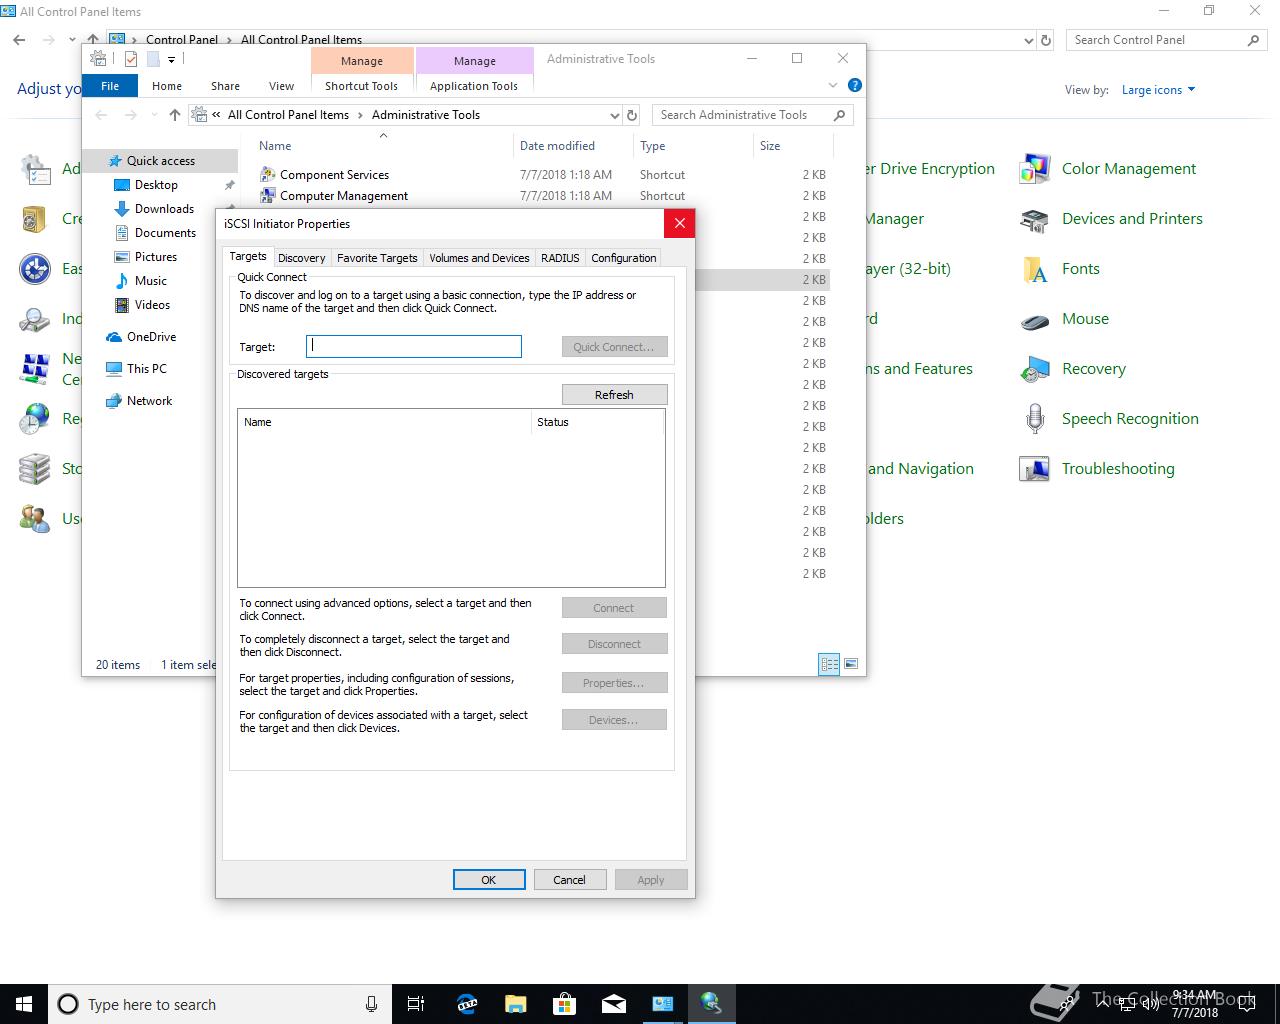Focus the Target input field
Screen dimensions: 1280x1024
414,346
